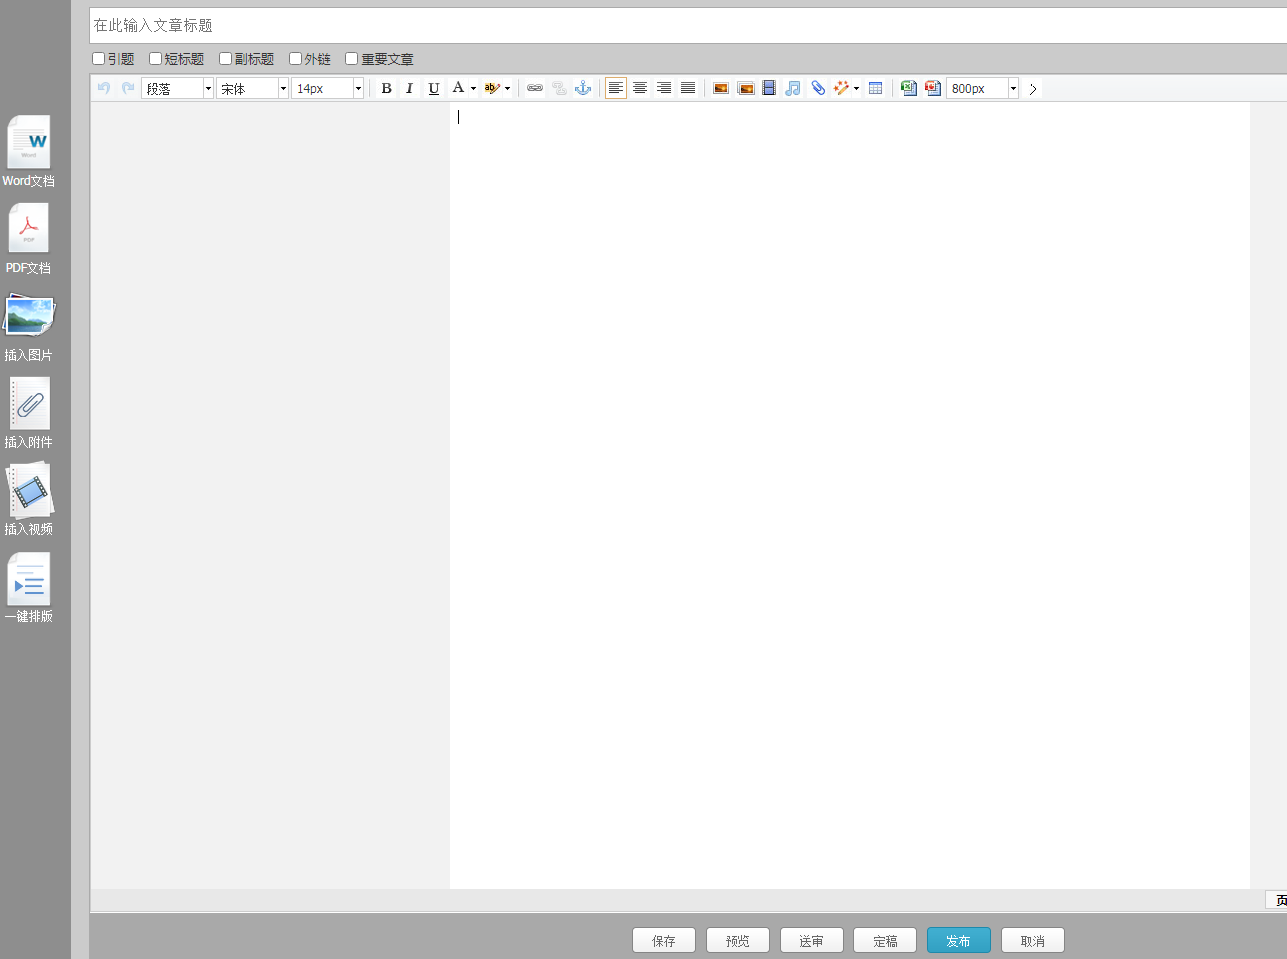This screenshot has height=959, width=1287.
Task: Insert a table from the toolbar
Action: point(875,89)
